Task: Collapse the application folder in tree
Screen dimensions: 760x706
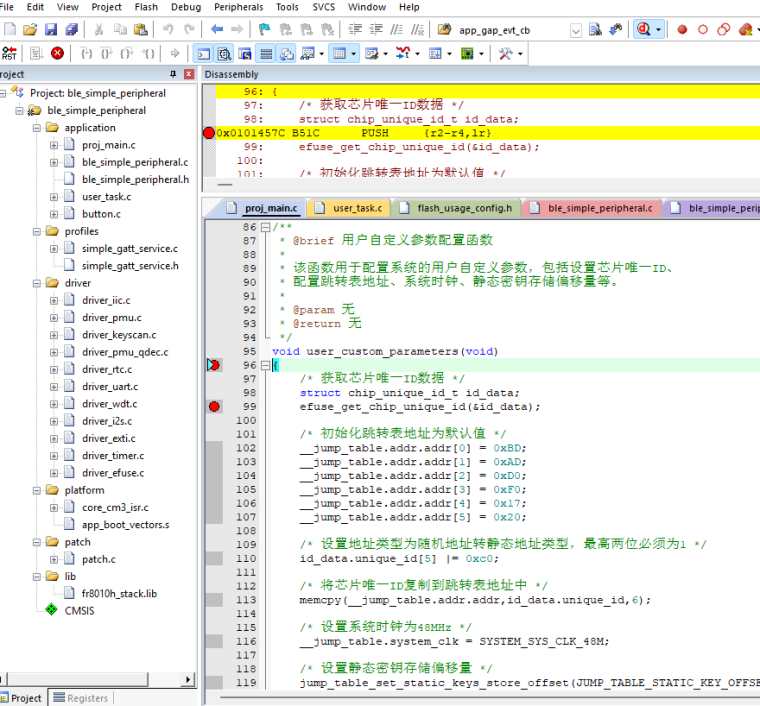Action: pos(37,128)
